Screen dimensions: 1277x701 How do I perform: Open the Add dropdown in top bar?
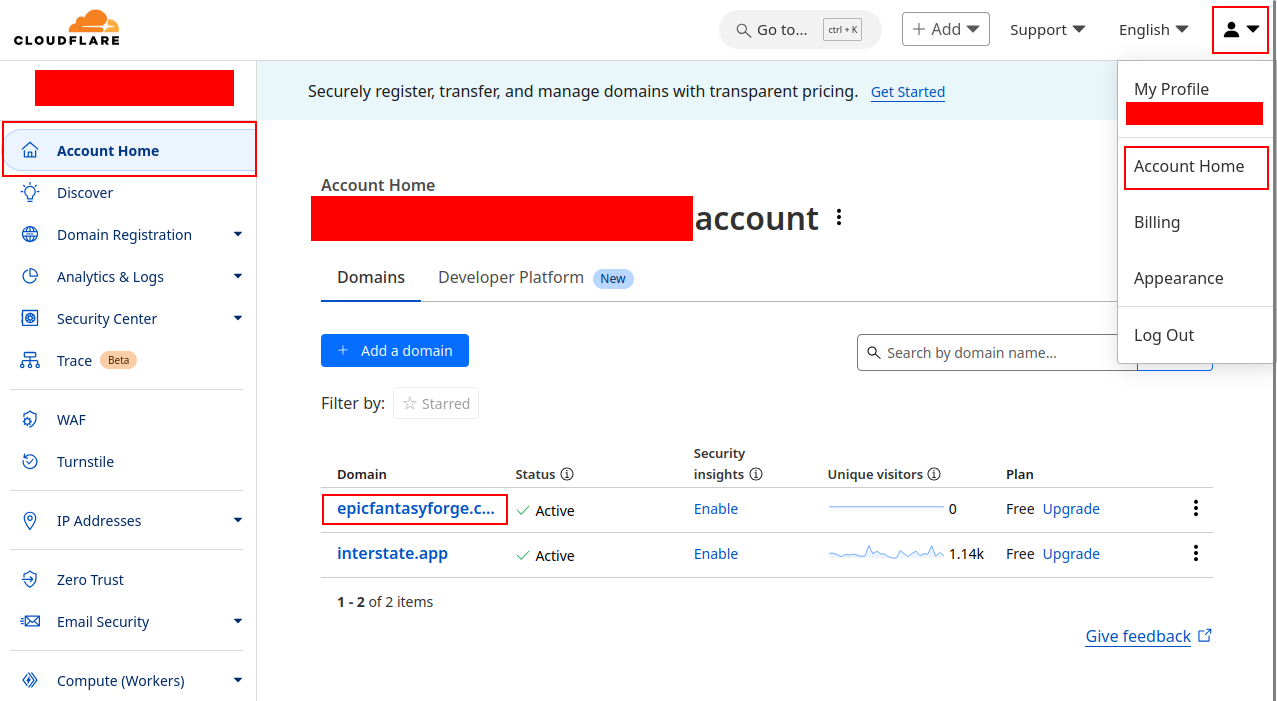tap(945, 29)
